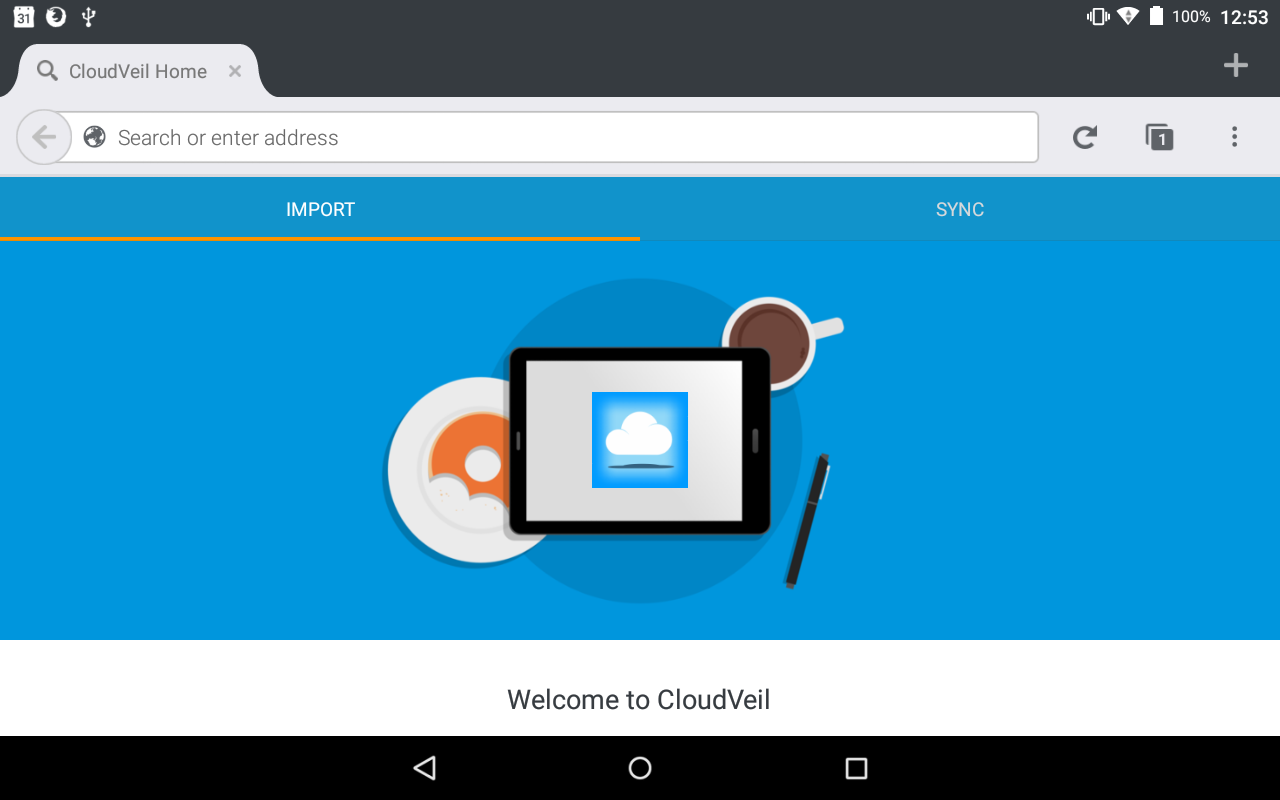Add a new tab with the plus icon

click(x=1236, y=66)
